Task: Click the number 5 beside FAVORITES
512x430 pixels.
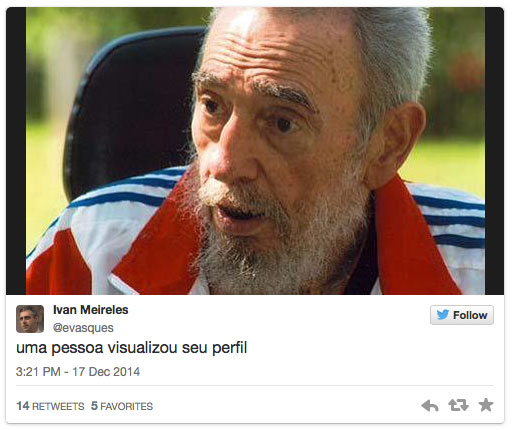Action: [94, 406]
